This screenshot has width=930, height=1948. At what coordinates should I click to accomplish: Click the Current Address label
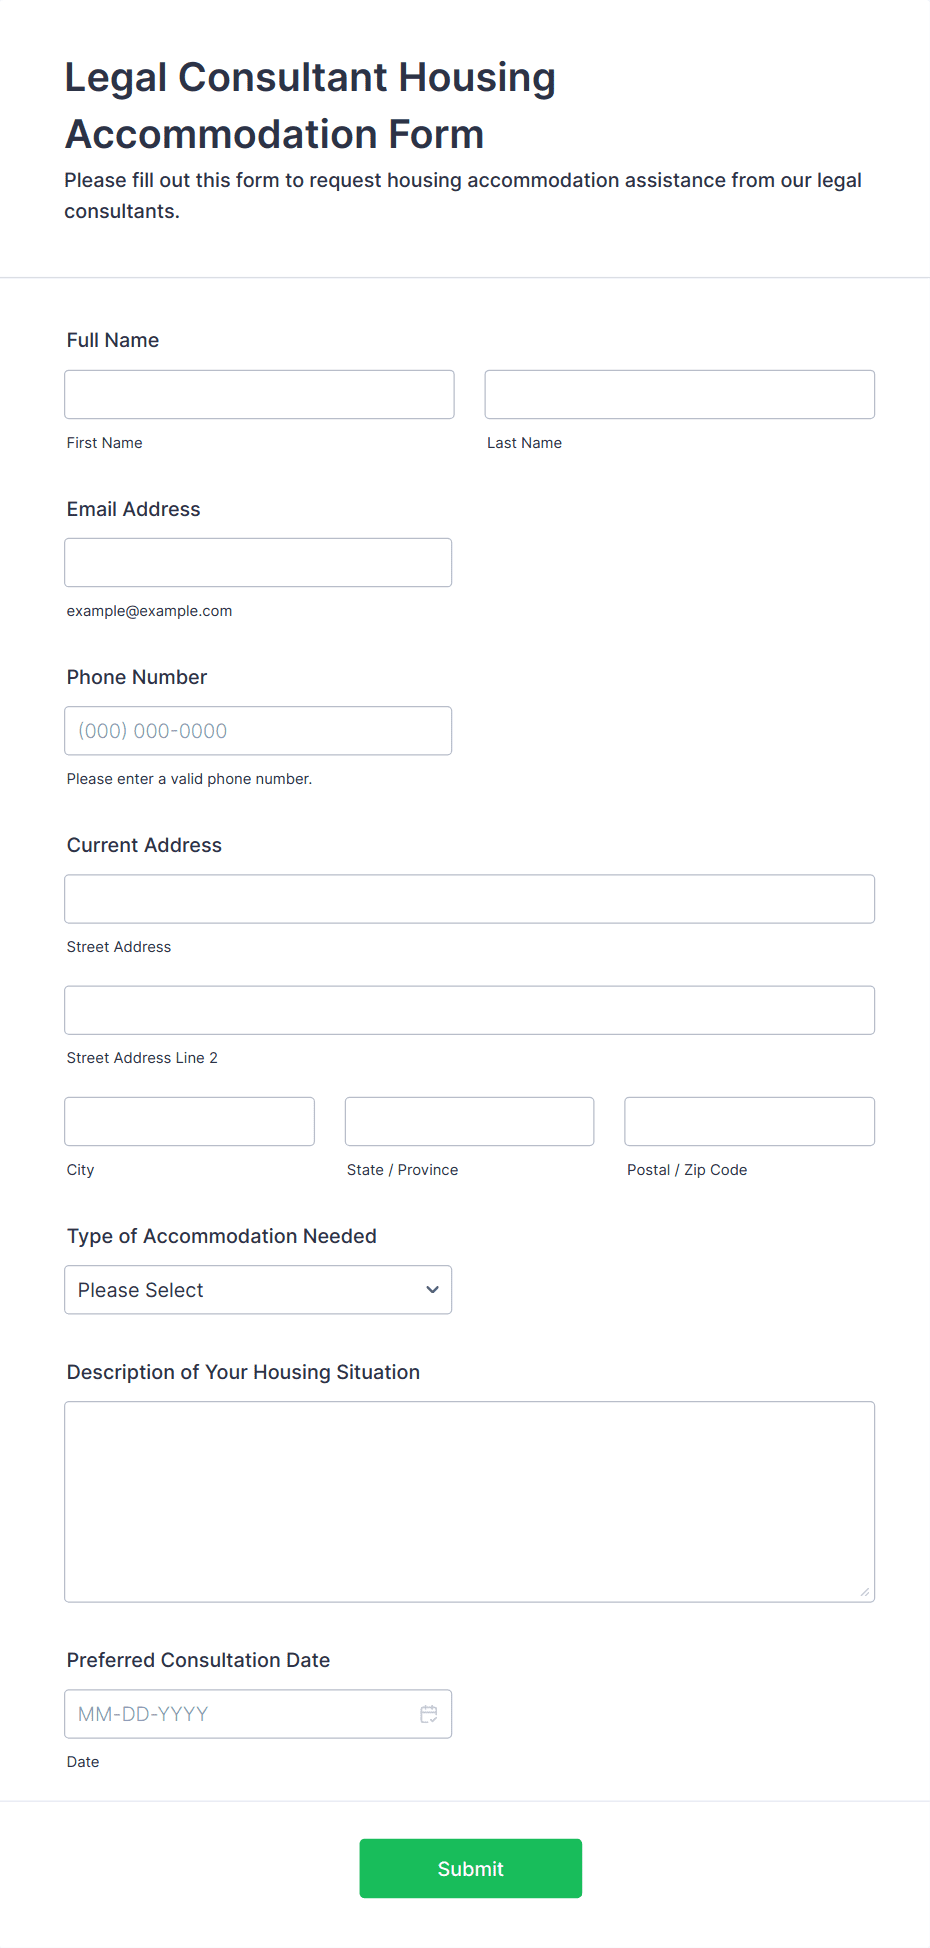click(x=144, y=845)
